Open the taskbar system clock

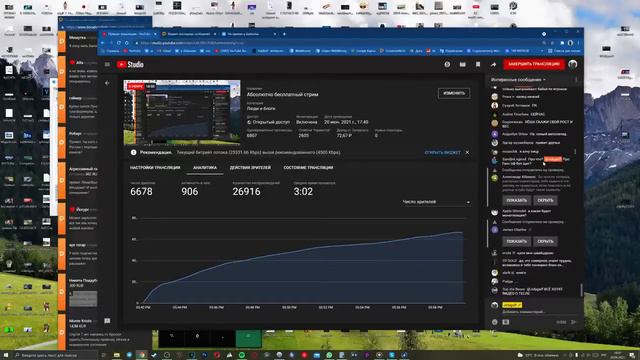pos(617,355)
